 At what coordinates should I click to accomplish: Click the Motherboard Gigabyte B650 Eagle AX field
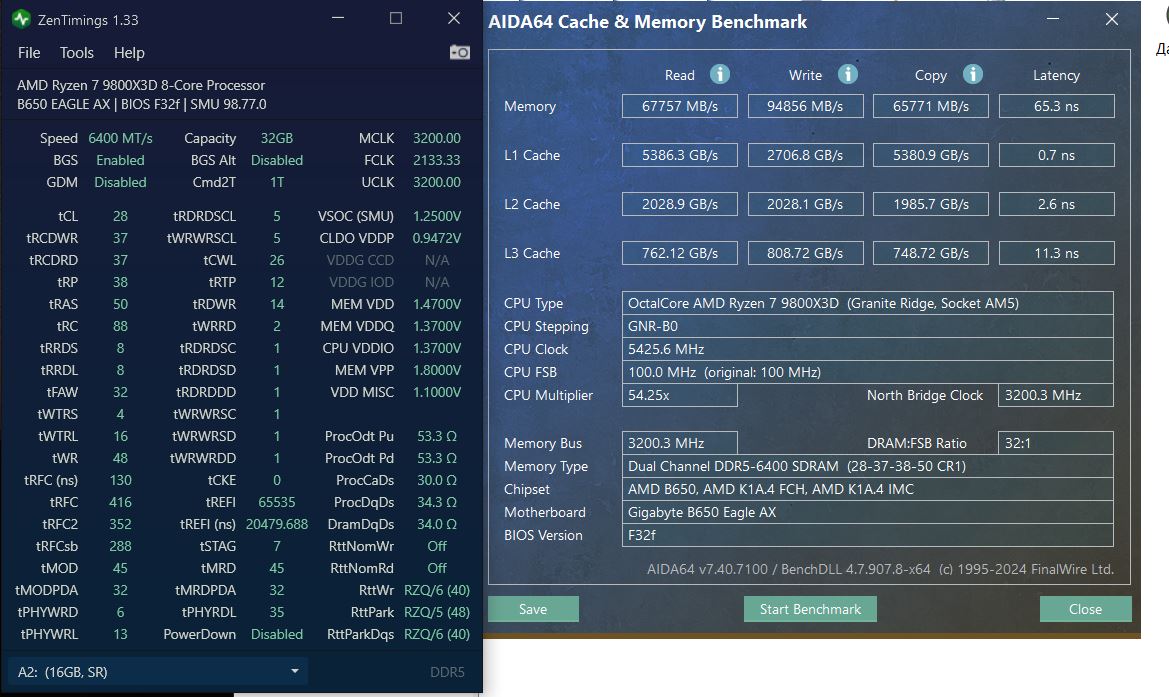868,512
